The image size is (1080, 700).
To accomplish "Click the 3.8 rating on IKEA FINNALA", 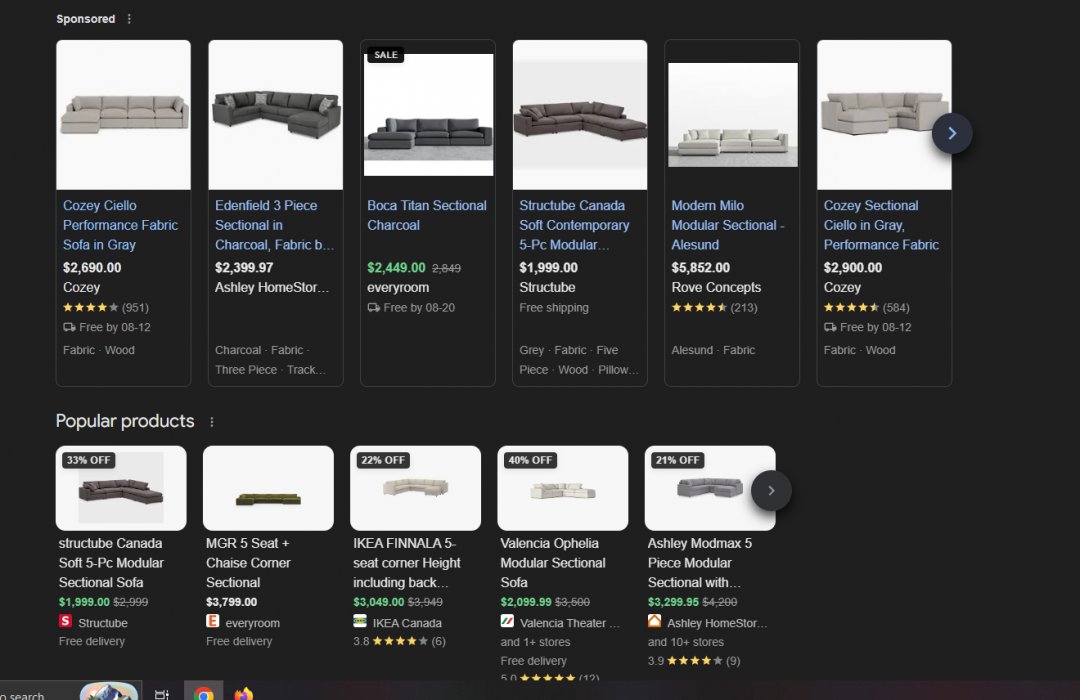I will point(399,641).
